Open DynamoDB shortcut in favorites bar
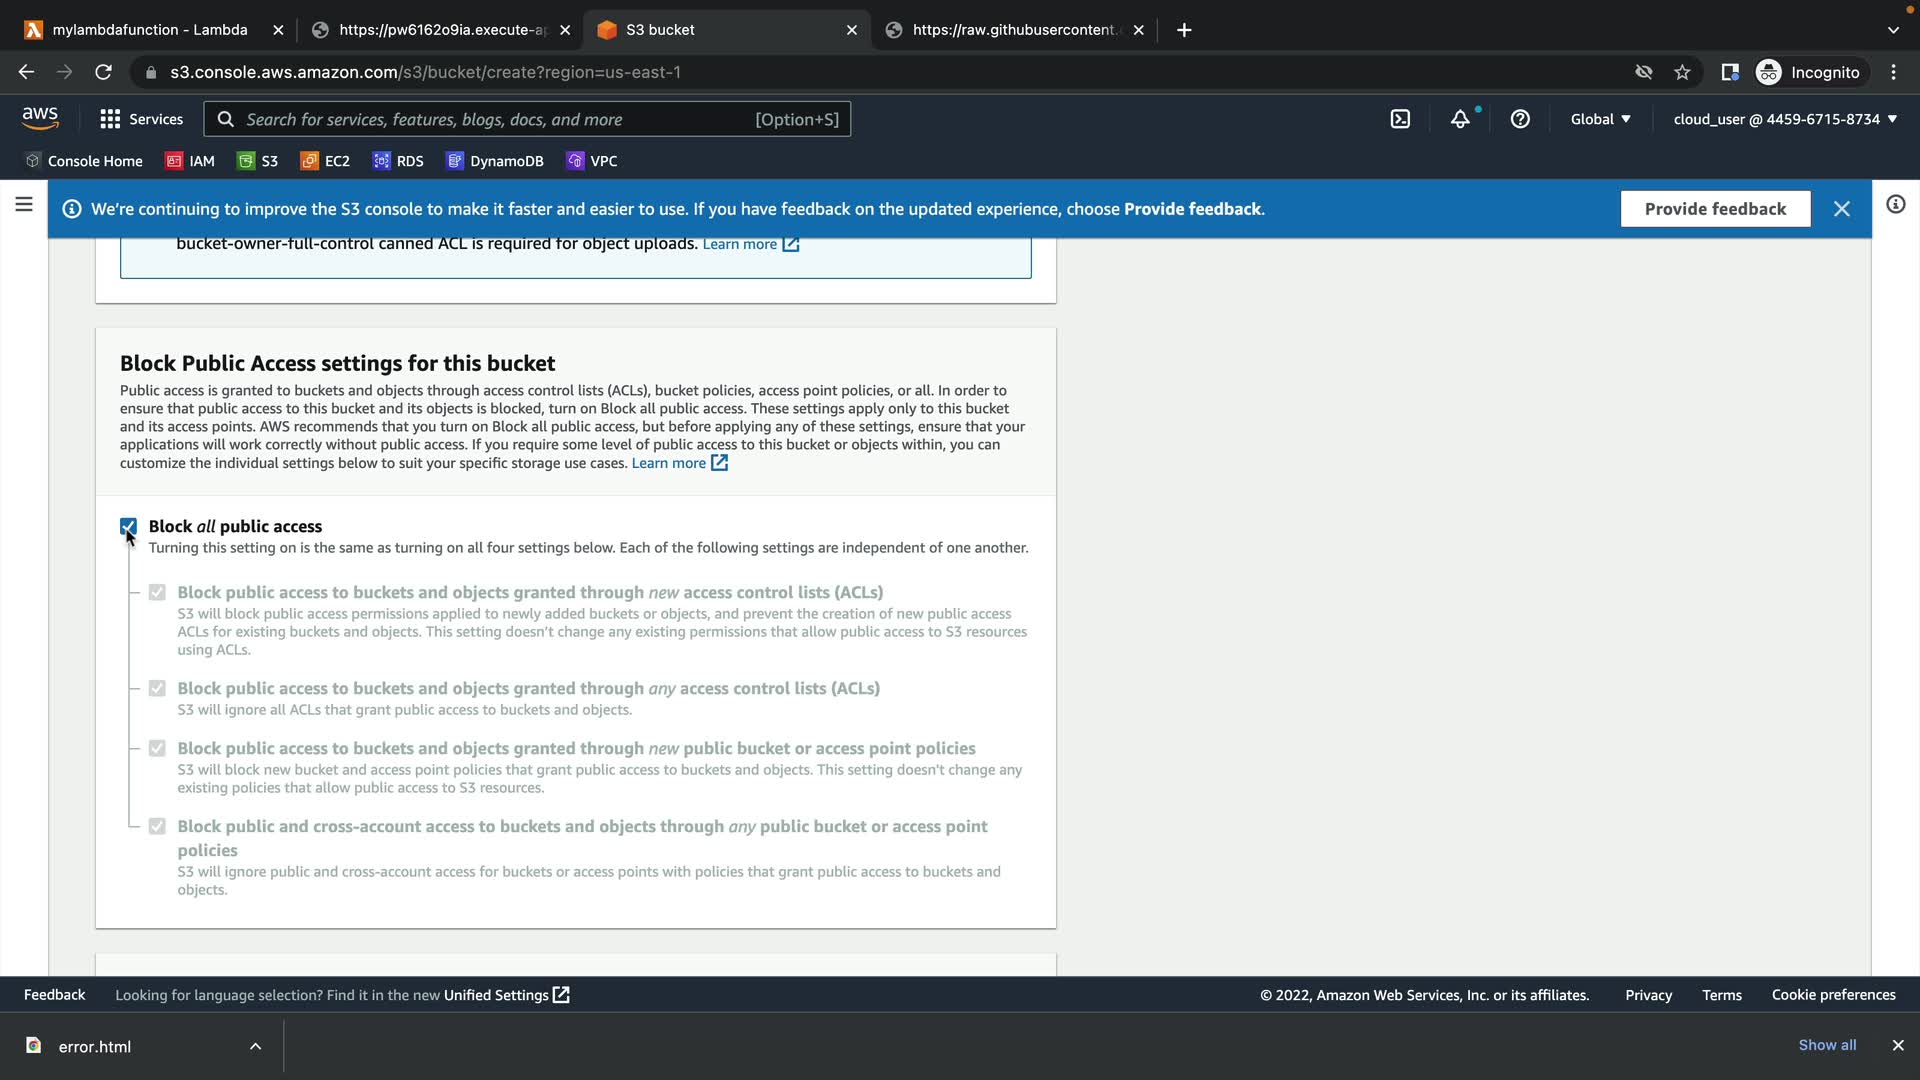The width and height of the screenshot is (1920, 1080). click(x=495, y=161)
